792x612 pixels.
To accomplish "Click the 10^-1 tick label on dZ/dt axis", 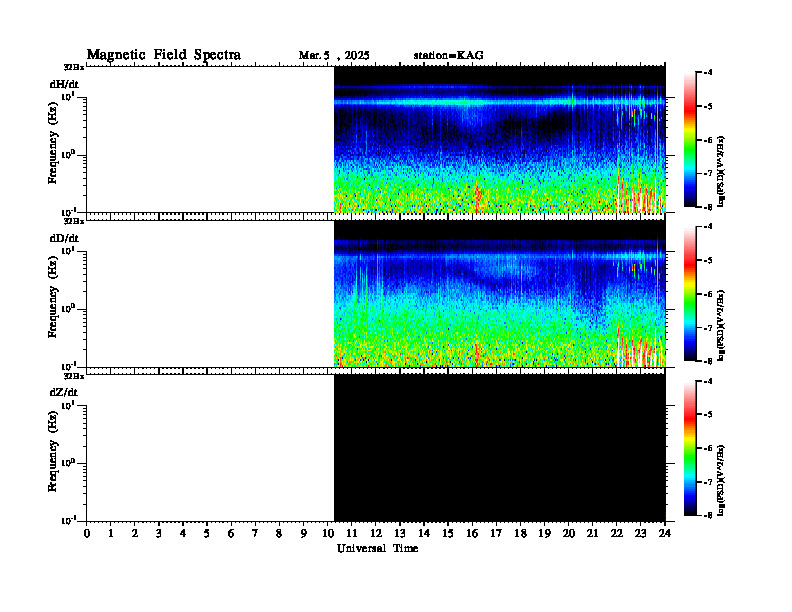I will tap(68, 520).
